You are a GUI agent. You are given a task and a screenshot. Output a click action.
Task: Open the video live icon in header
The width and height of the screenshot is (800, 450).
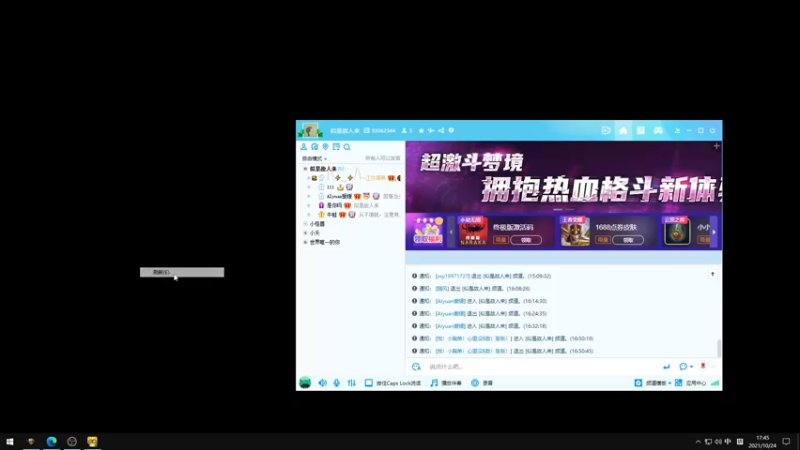[606, 131]
